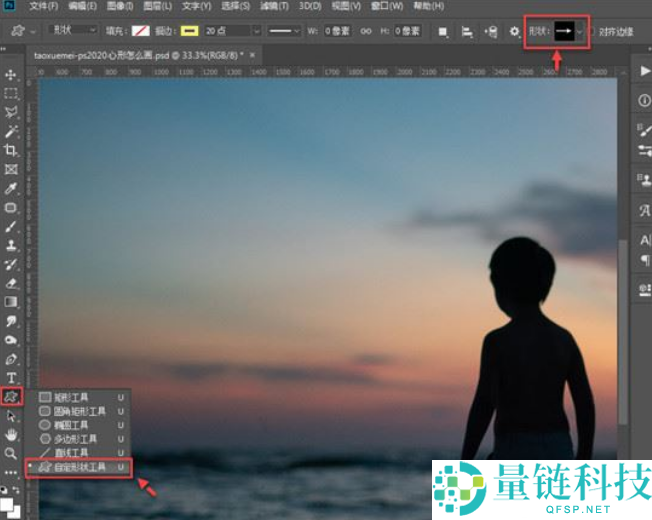This screenshot has width=652, height=520.
Task: Click the yellow stroke color swatch
Action: coord(189,31)
